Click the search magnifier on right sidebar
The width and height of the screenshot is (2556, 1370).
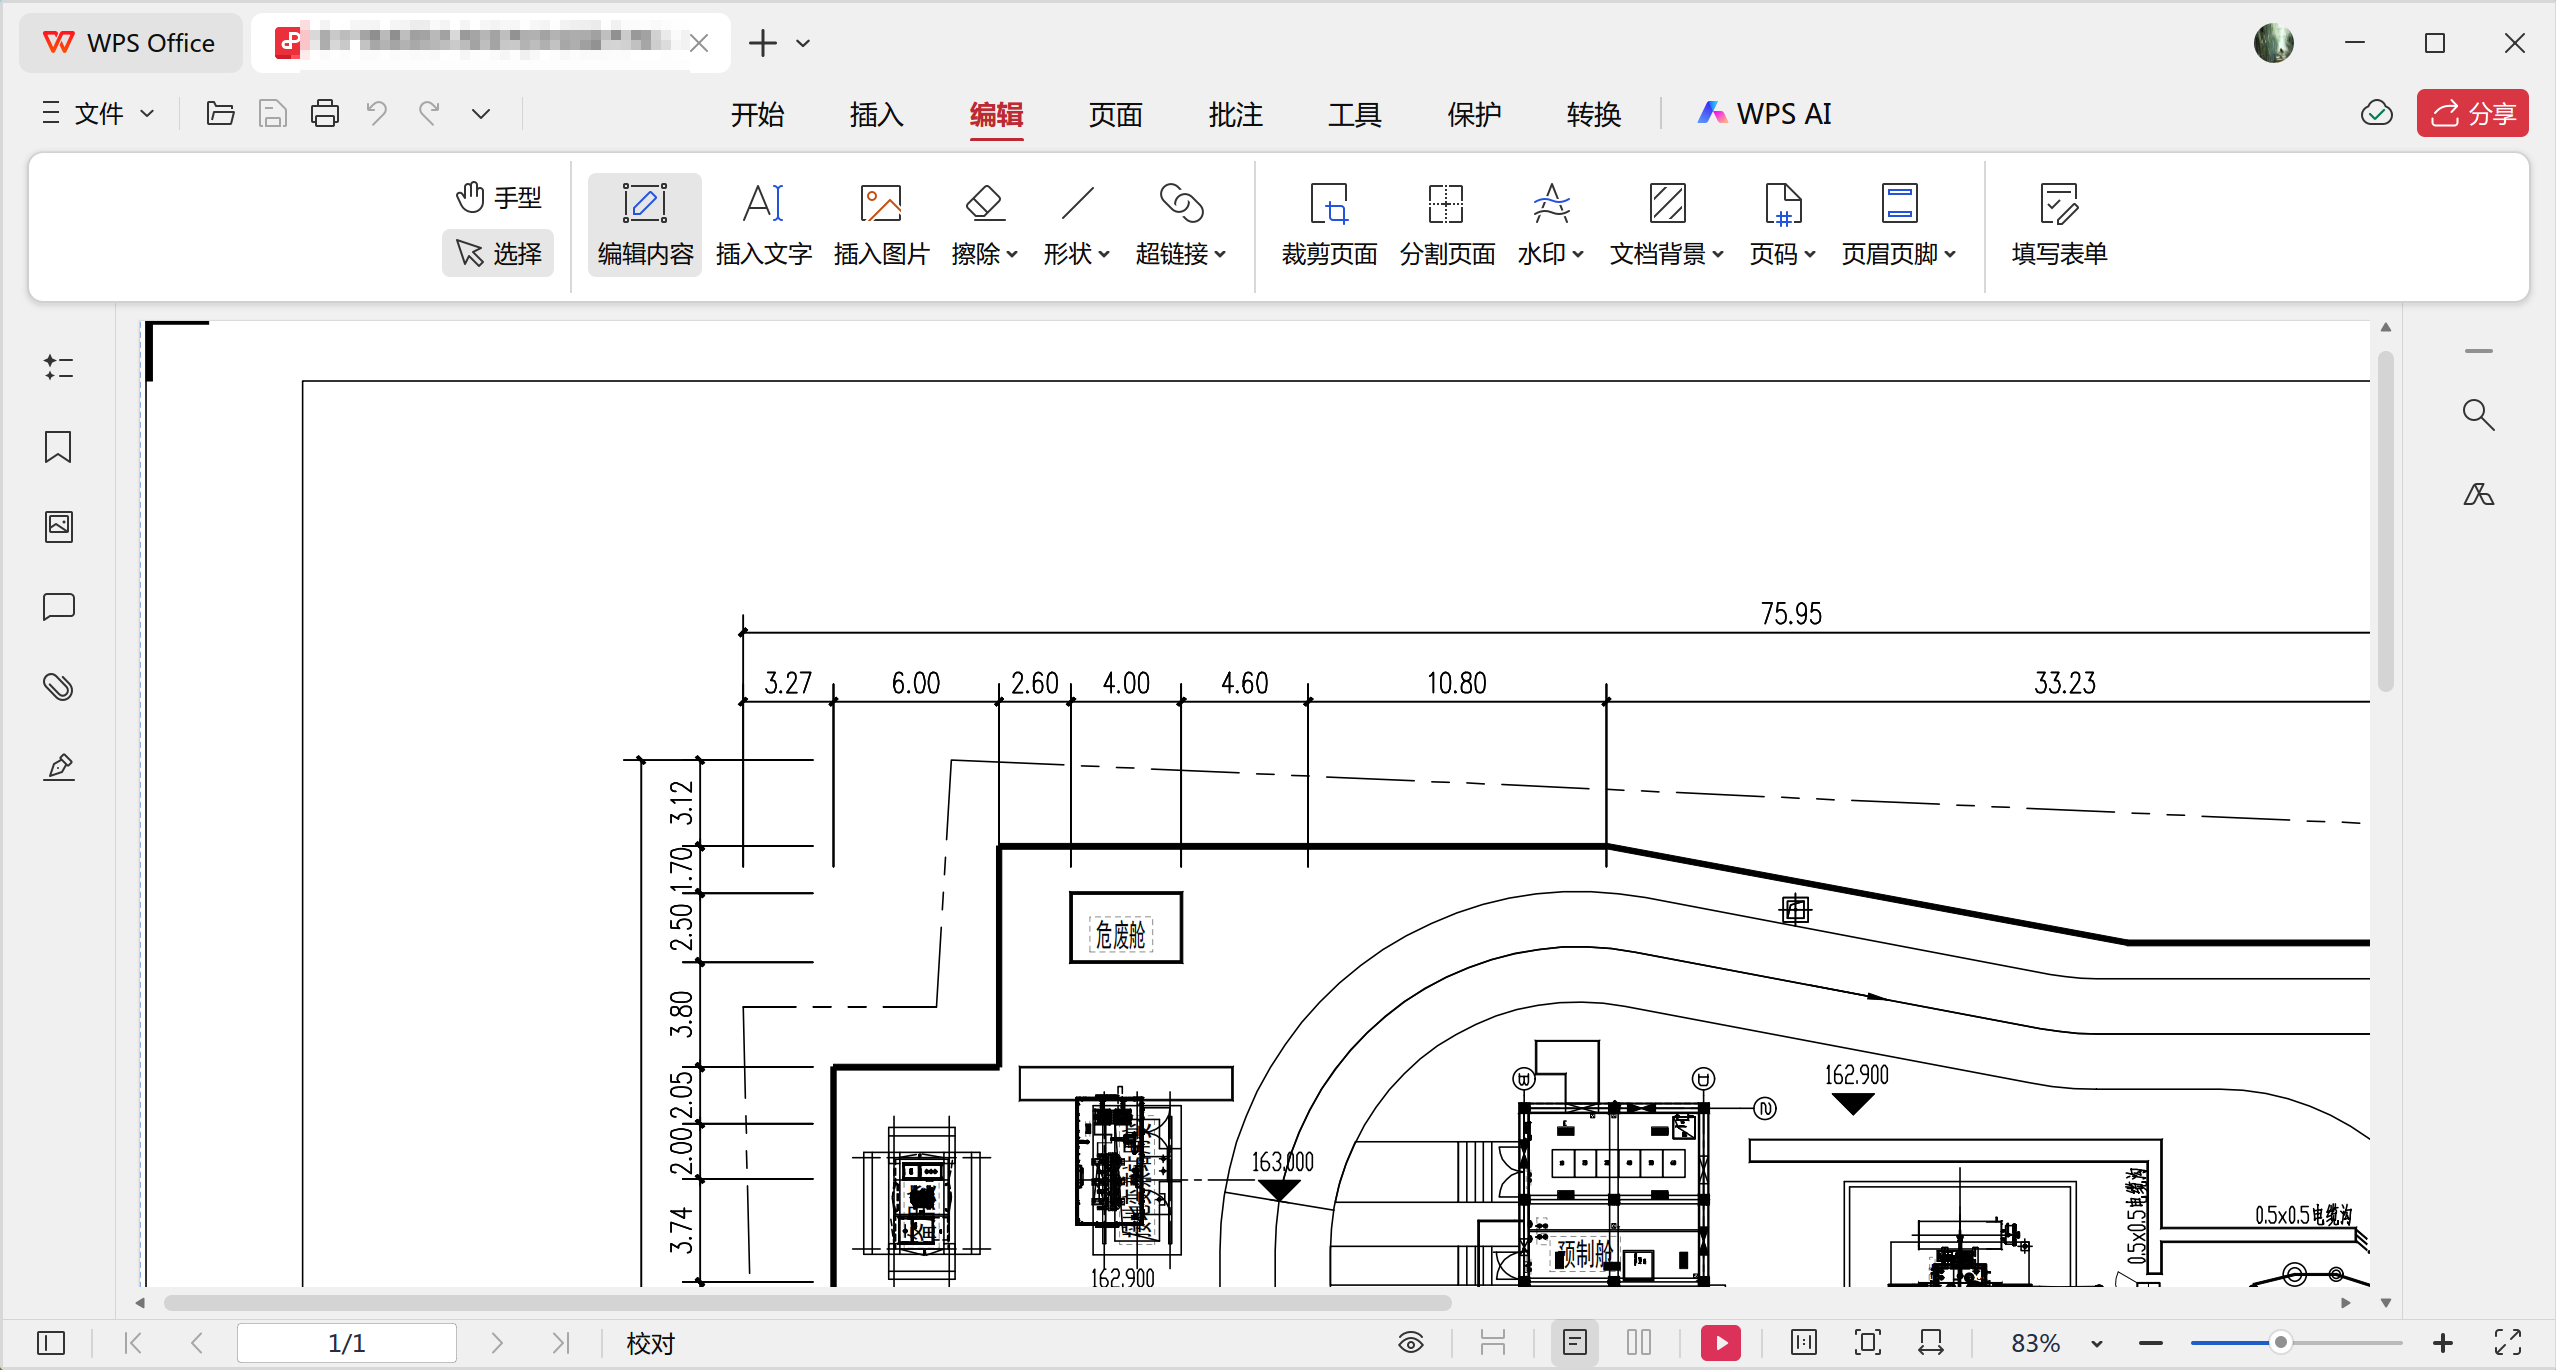tap(2478, 414)
